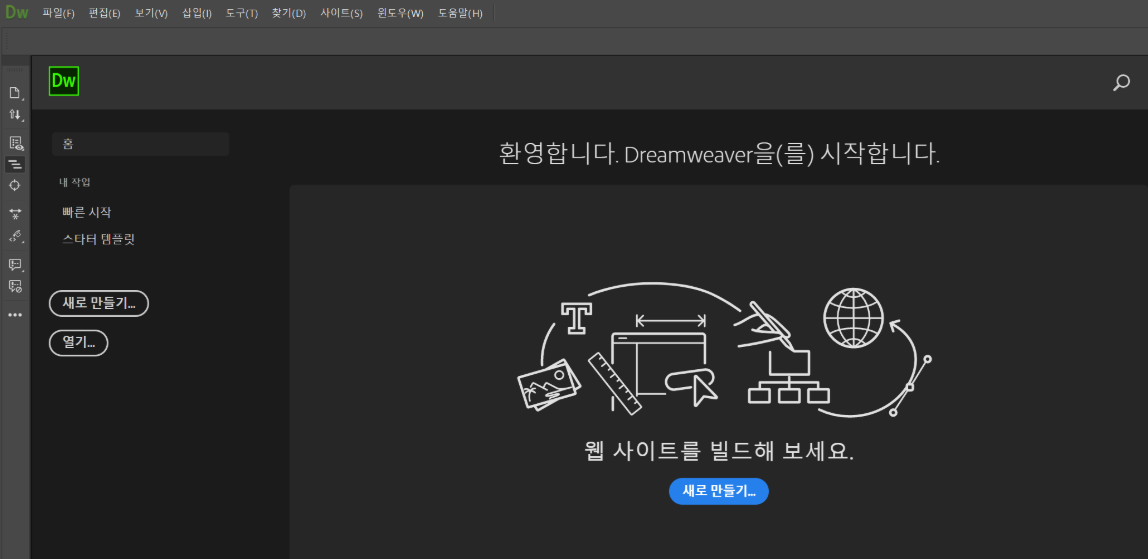Open the 찾기(D) menu
This screenshot has width=1148, height=559.
(288, 13)
